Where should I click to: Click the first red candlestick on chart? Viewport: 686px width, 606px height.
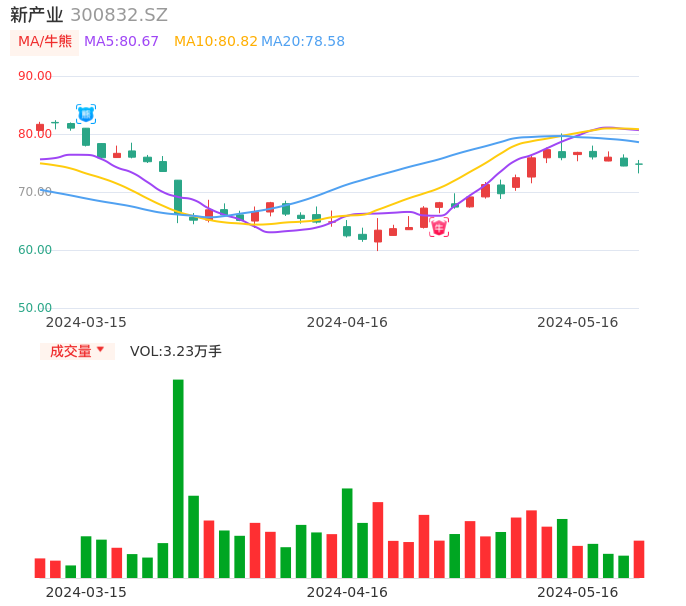pos(40,128)
